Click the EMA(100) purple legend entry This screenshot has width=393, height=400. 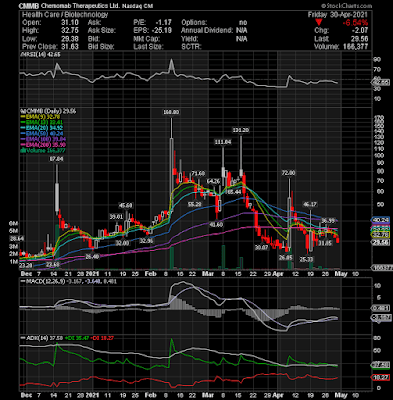[x=43, y=139]
